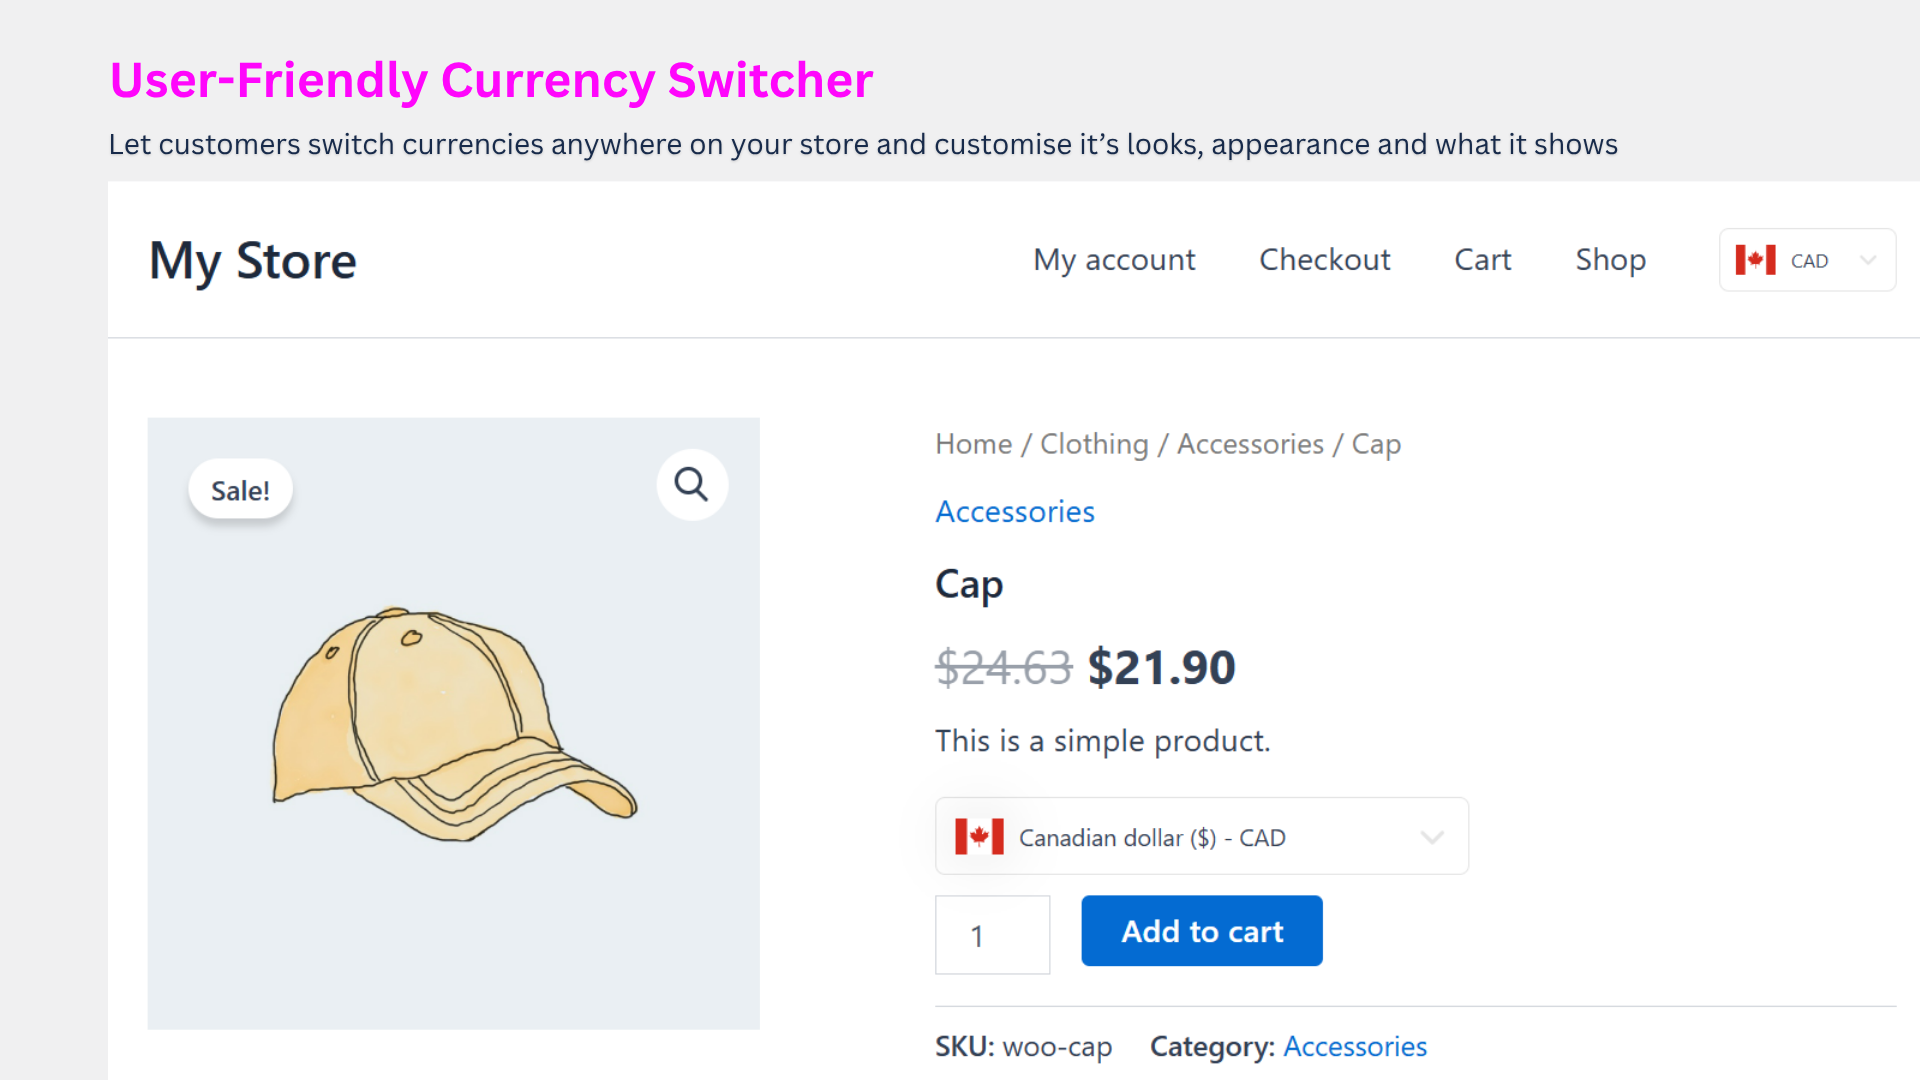Image resolution: width=1920 pixels, height=1080 pixels.
Task: Expand the Canadian dollar currency selector
Action: 1200,836
